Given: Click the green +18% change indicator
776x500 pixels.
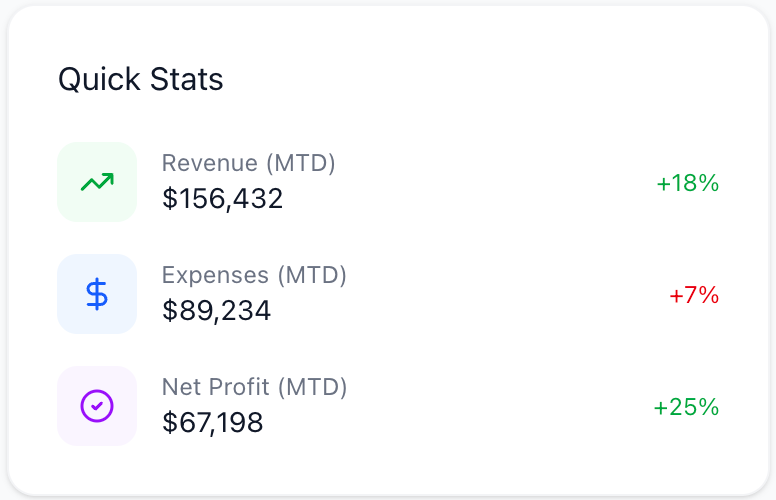Looking at the screenshot, I should (x=688, y=183).
